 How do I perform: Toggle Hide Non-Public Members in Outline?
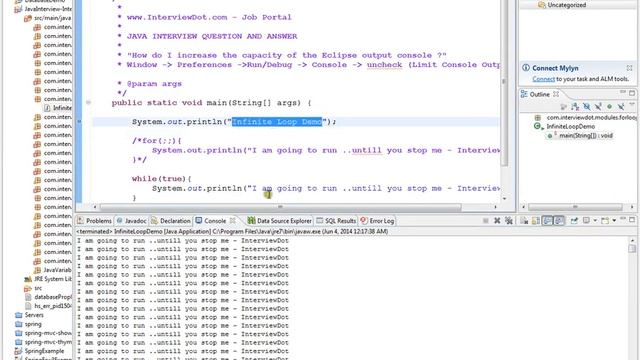point(609,107)
